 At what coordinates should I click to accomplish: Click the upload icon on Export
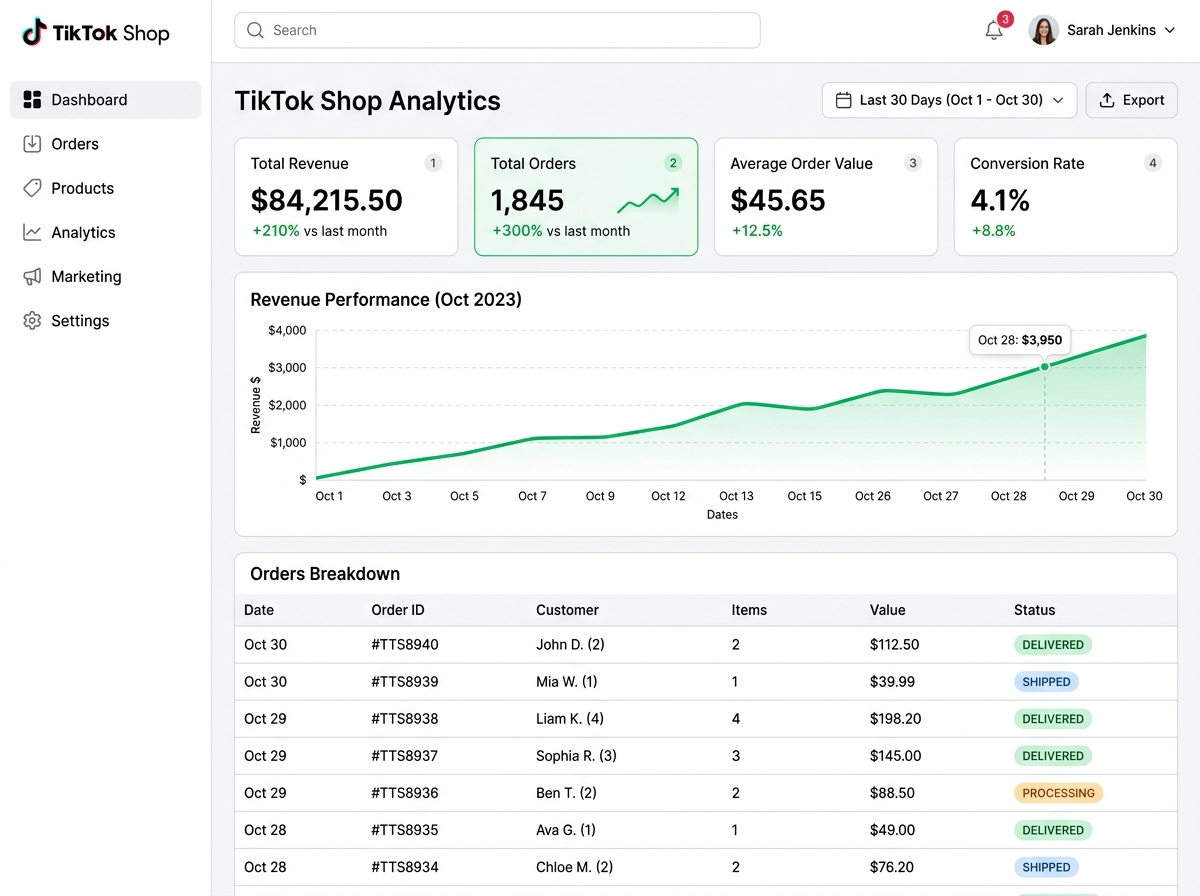[x=1107, y=100]
